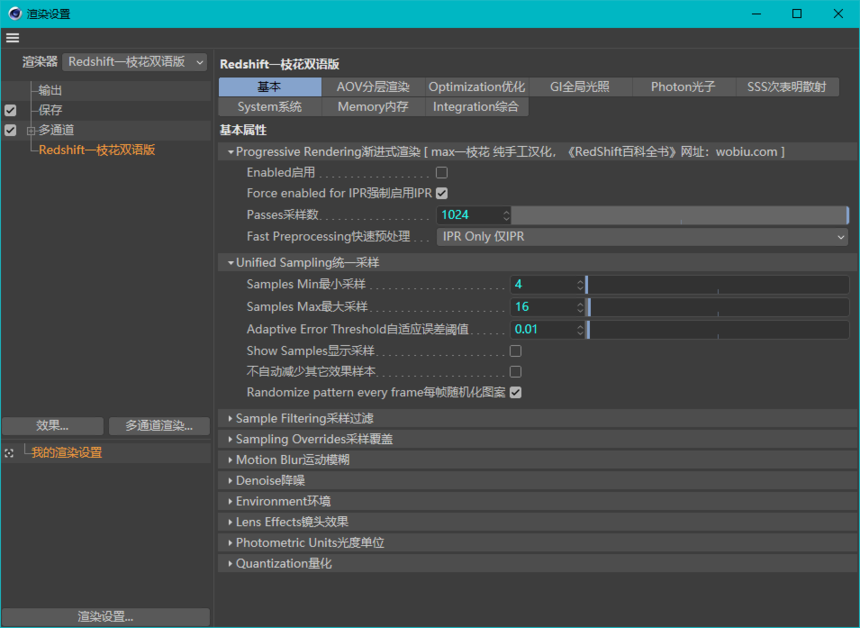Switch to SSS次表明散射 tab
Viewport: 860px width, 628px height.
[x=787, y=87]
